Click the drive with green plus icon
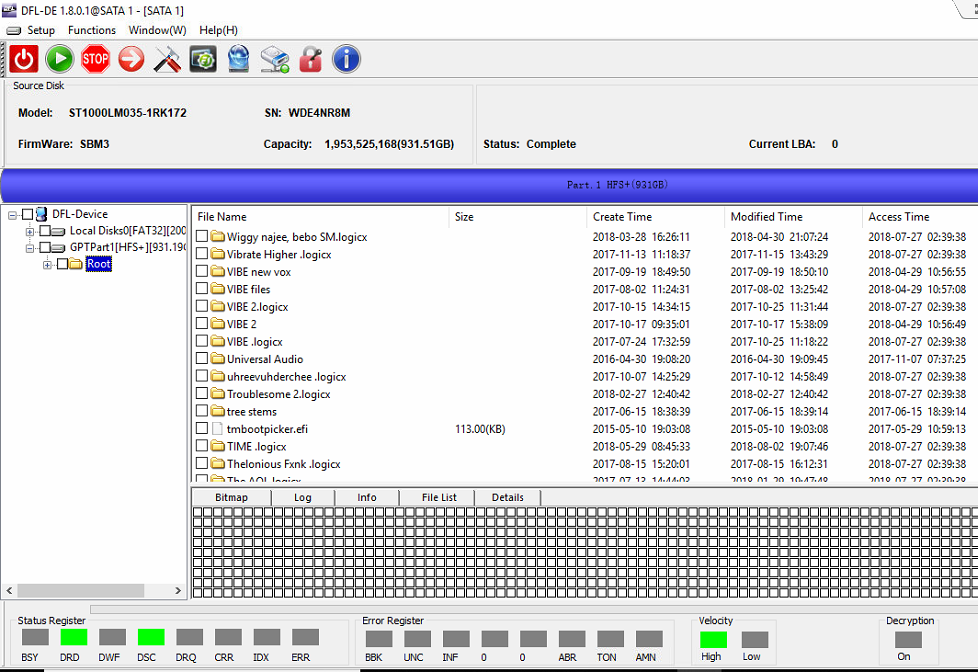The image size is (978, 672). click(x=274, y=59)
